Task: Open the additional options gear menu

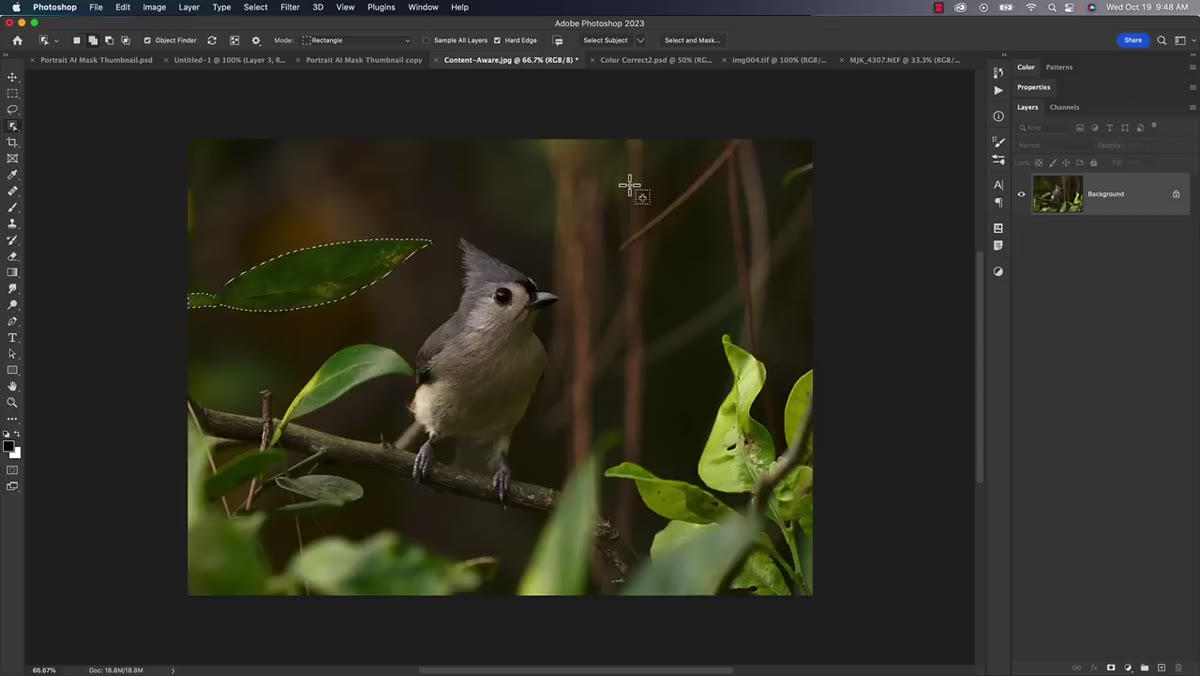Action: coord(256,41)
